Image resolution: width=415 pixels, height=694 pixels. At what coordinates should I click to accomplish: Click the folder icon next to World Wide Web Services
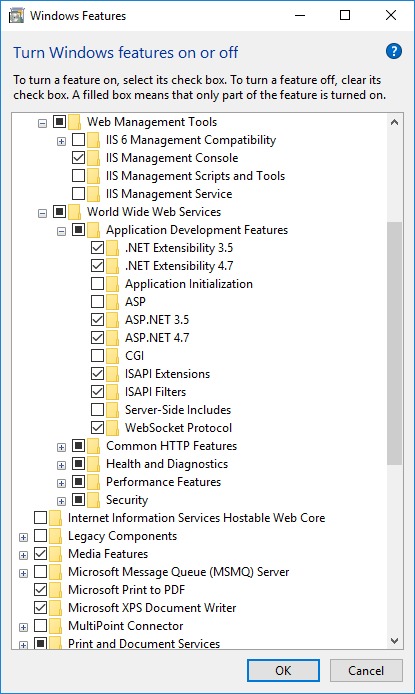coord(74,212)
